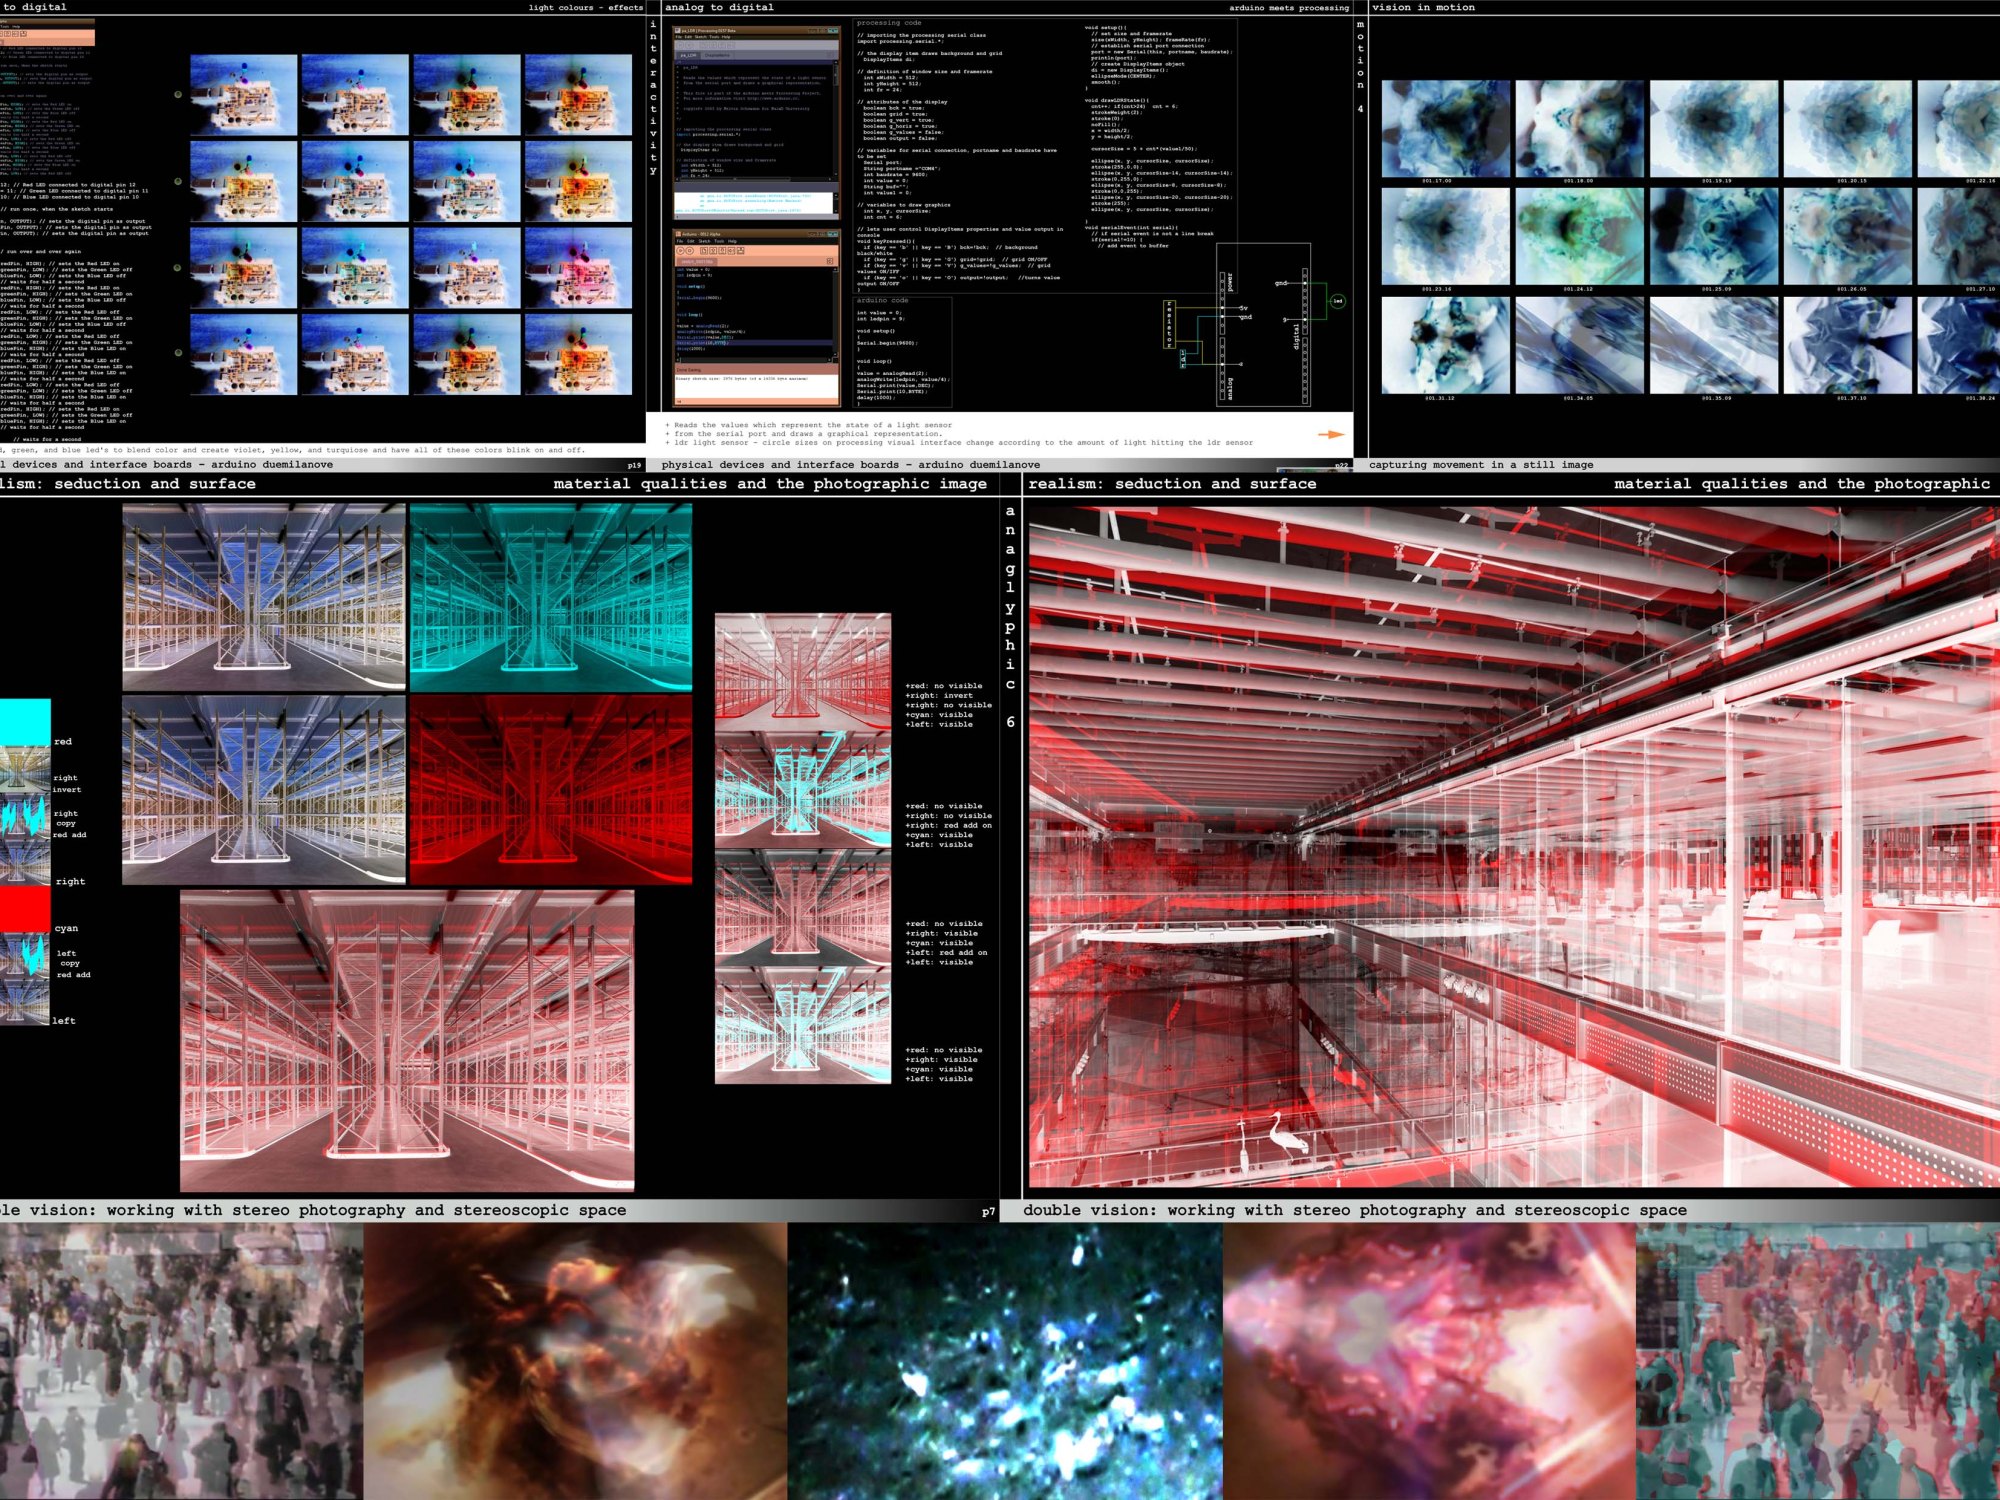The width and height of the screenshot is (2000, 1500).
Task: Click the Processing editor vertical scrollbar down arrow
Action: pyautogui.click(x=836, y=174)
